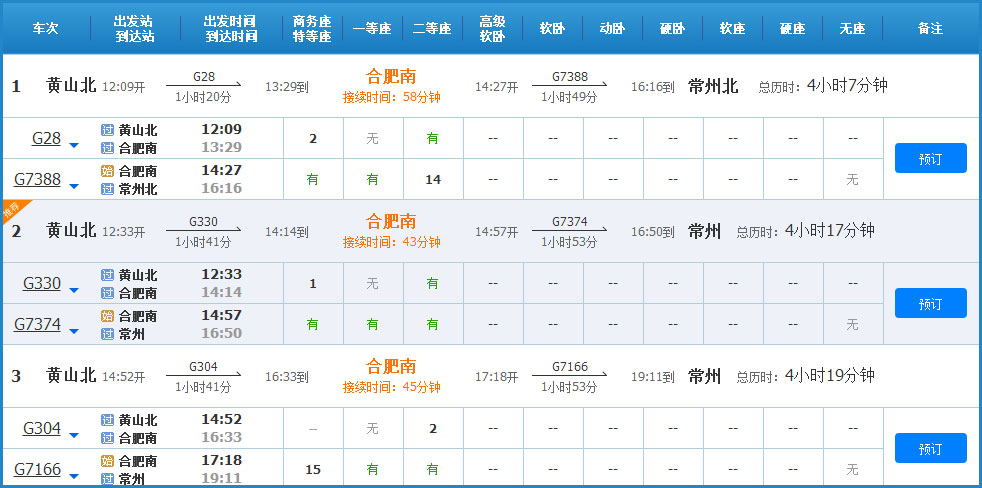Image resolution: width=982 pixels, height=488 pixels.
Task: Click 预订 button for route 1 to 常州北
Action: (x=931, y=158)
